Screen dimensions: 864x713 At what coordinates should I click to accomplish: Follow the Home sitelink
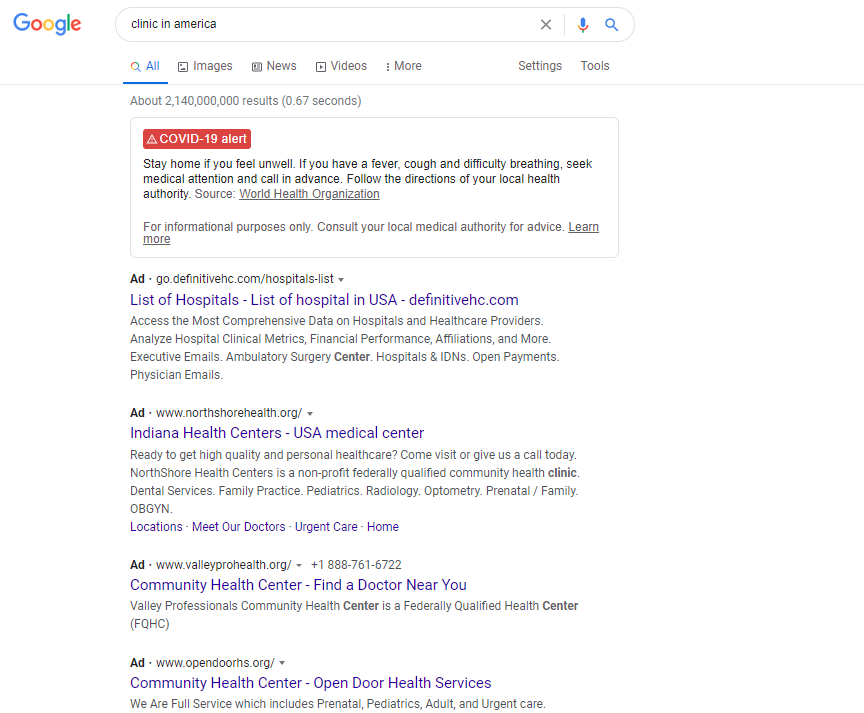(x=383, y=527)
